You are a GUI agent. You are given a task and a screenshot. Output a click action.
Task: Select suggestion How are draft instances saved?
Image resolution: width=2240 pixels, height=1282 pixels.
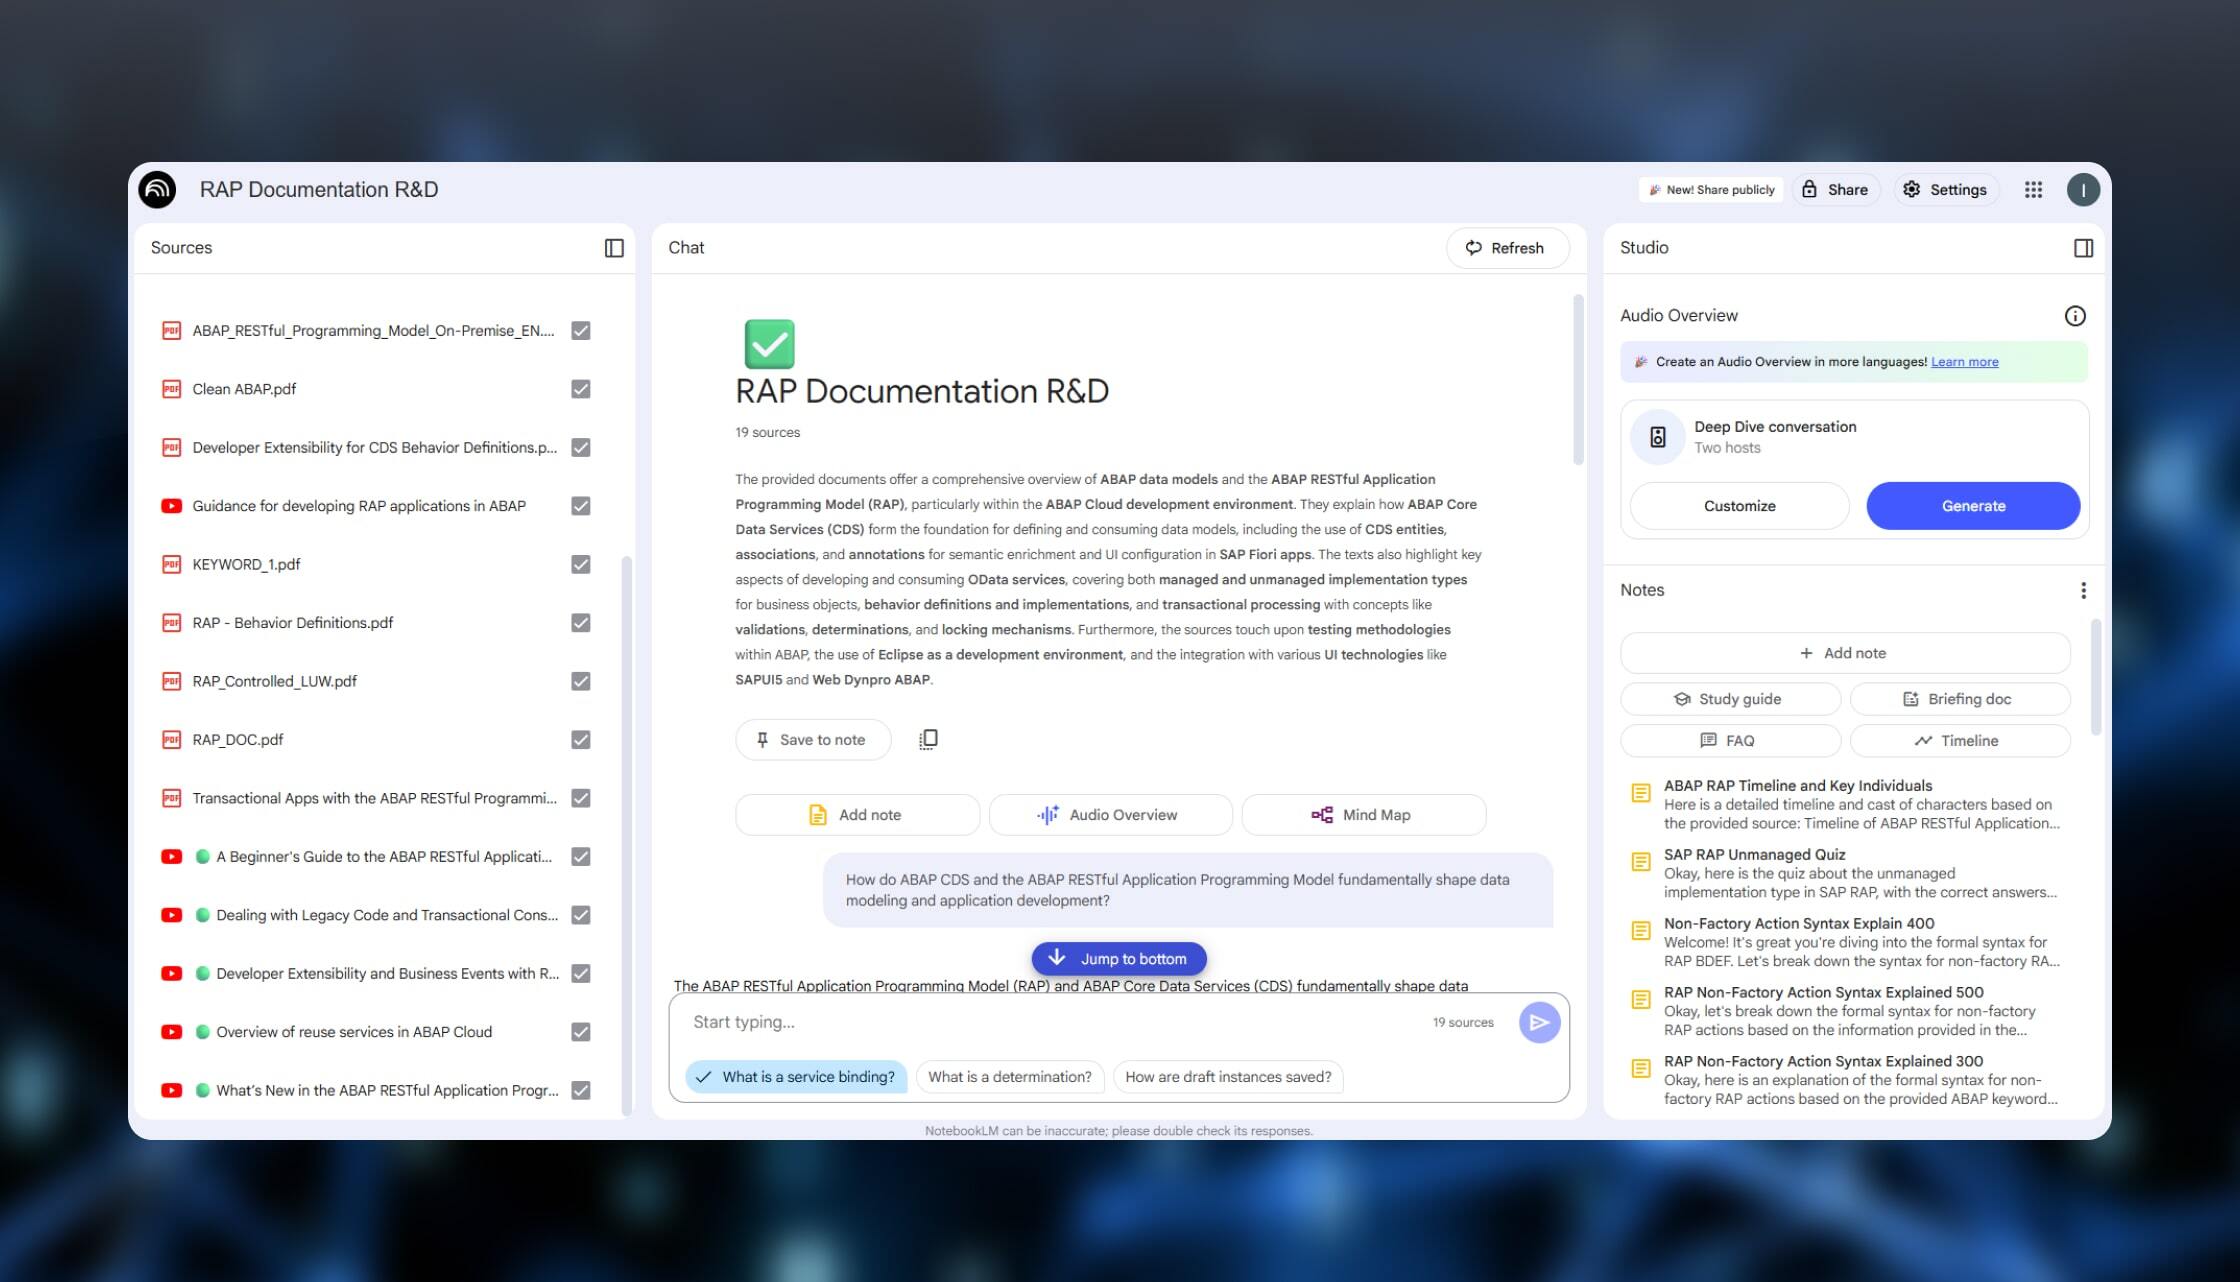pyautogui.click(x=1228, y=1077)
